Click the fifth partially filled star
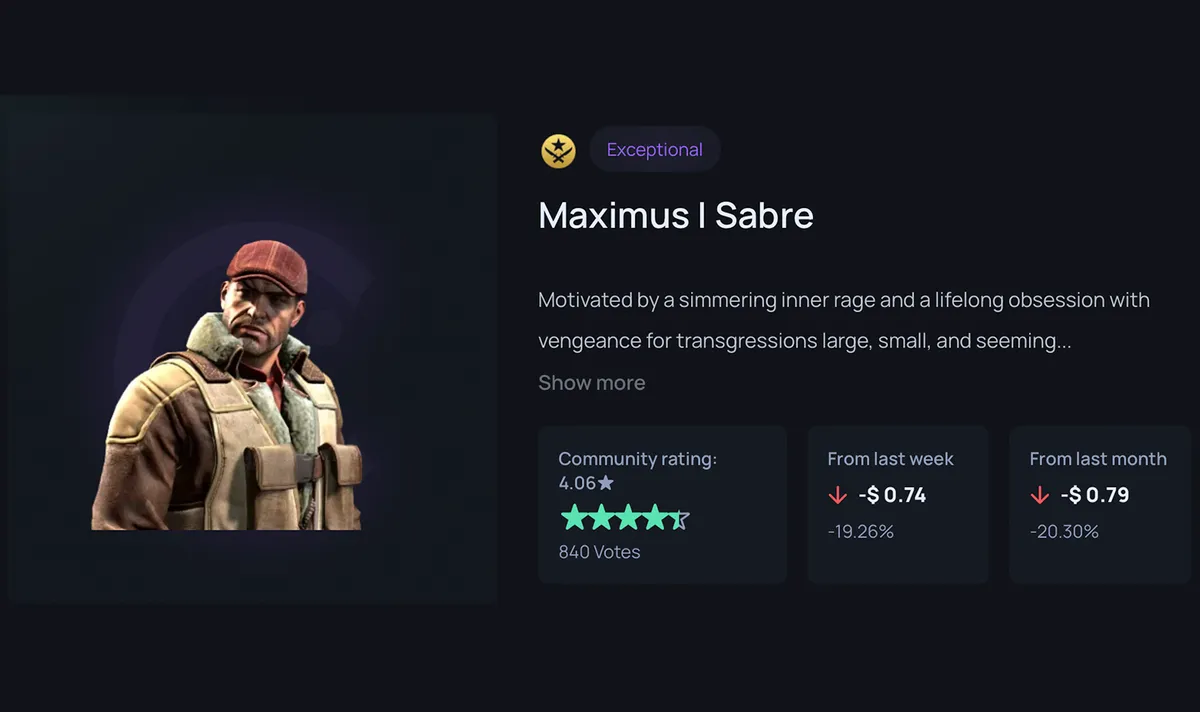Viewport: 1200px width, 712px height. tap(680, 518)
